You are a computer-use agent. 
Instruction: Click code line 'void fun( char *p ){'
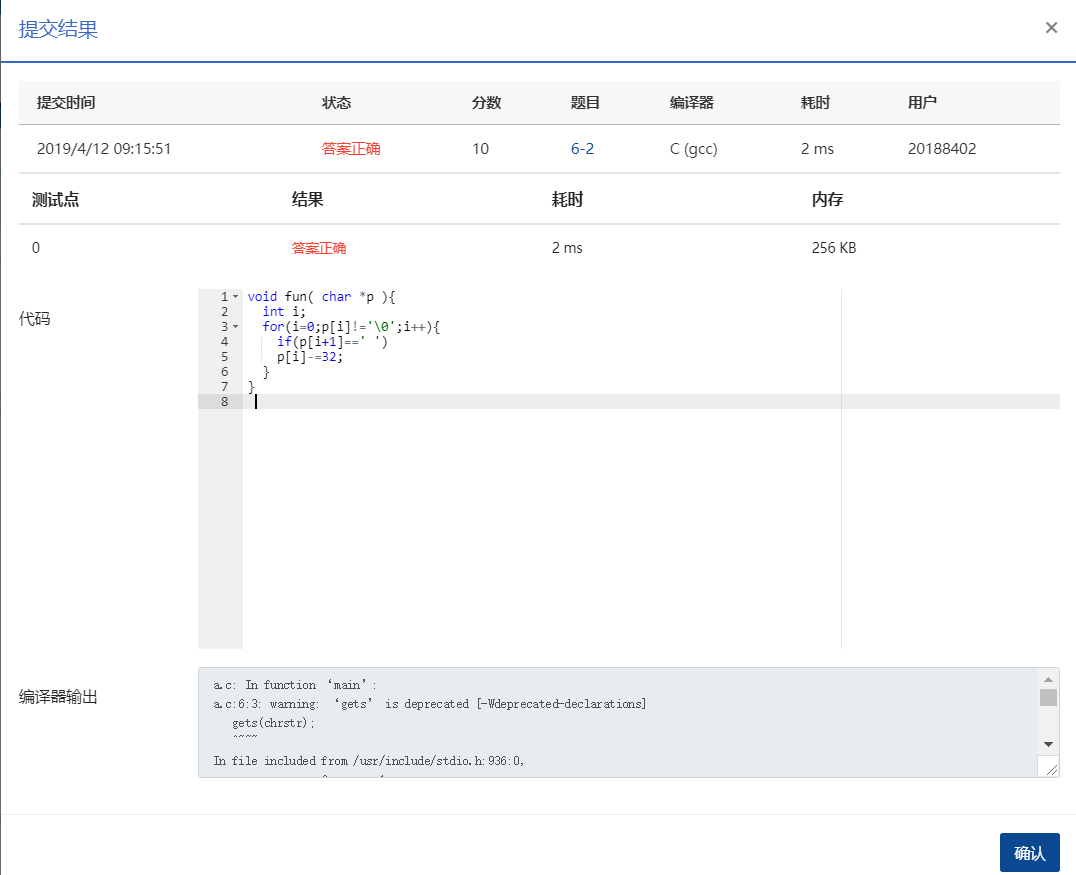321,296
